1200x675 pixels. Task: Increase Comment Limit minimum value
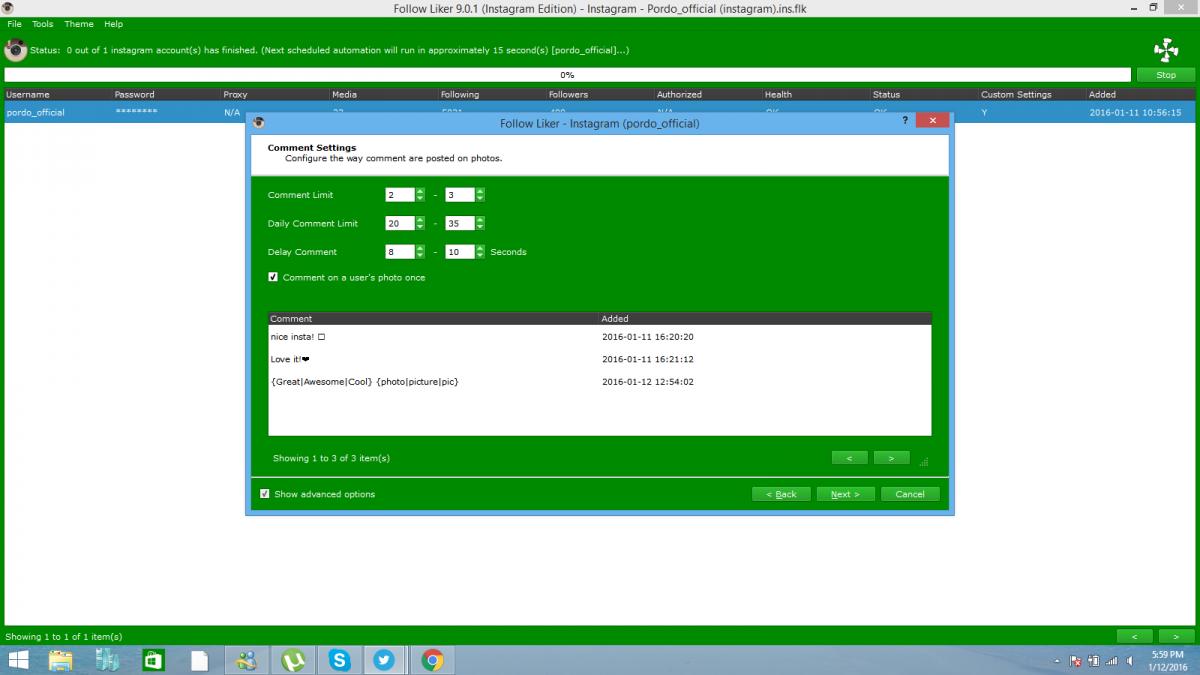tap(420, 192)
